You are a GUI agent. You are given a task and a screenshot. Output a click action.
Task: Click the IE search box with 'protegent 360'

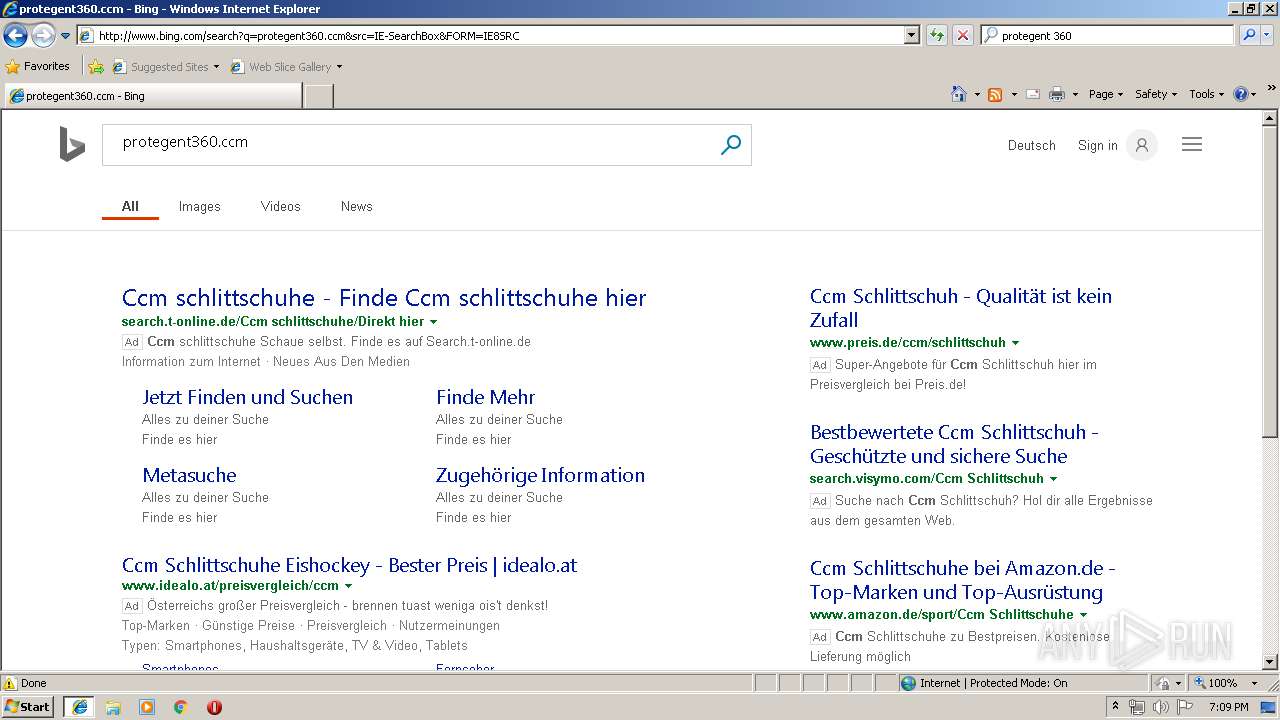coord(1107,35)
